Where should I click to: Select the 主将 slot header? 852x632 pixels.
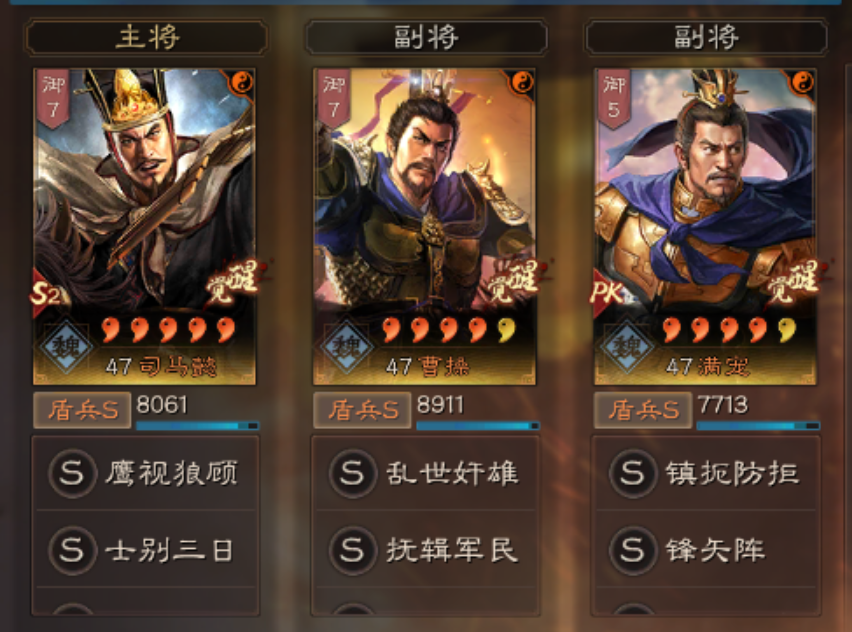(147, 37)
